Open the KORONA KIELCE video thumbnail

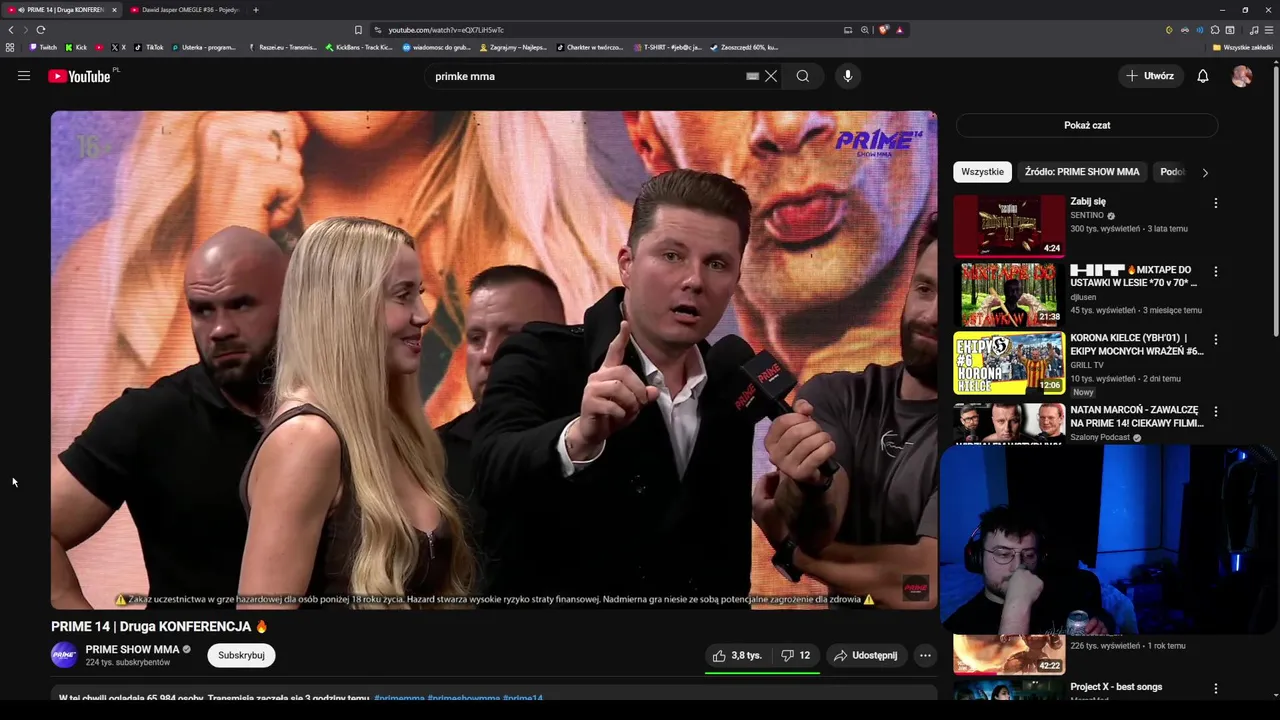[1009, 364]
